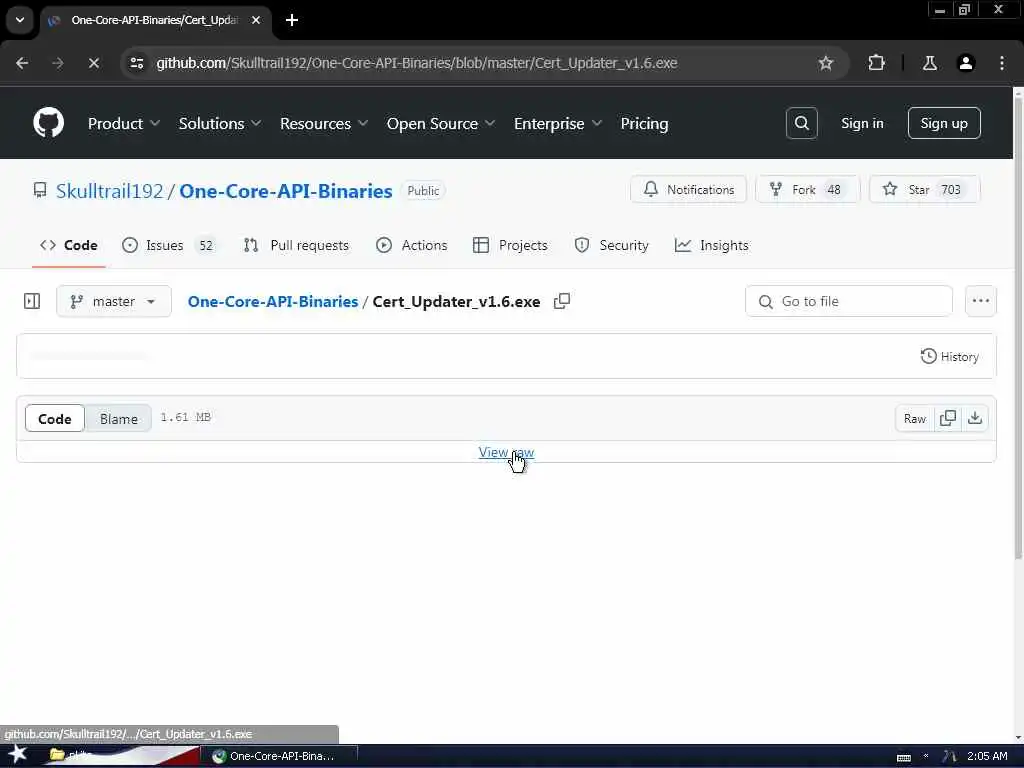This screenshot has height=768, width=1024.
Task: Copy raw file contents icon
Action: pyautogui.click(x=948, y=418)
